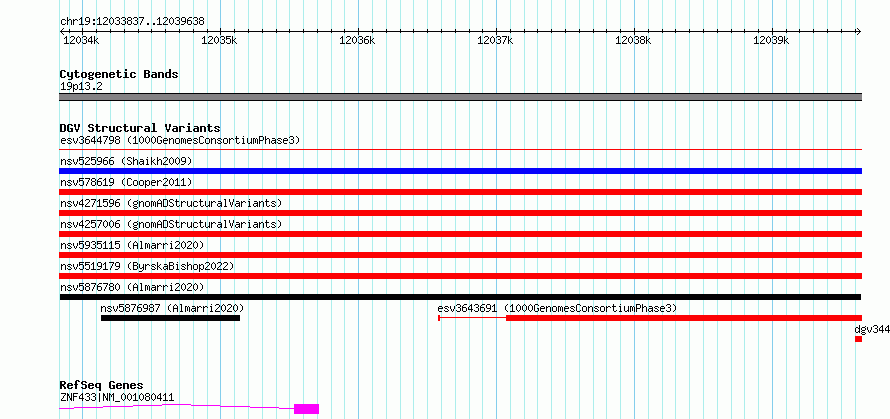This screenshot has height=419, width=890.
Task: Open the DGV Structural Variants track heading
Action: click(140, 128)
